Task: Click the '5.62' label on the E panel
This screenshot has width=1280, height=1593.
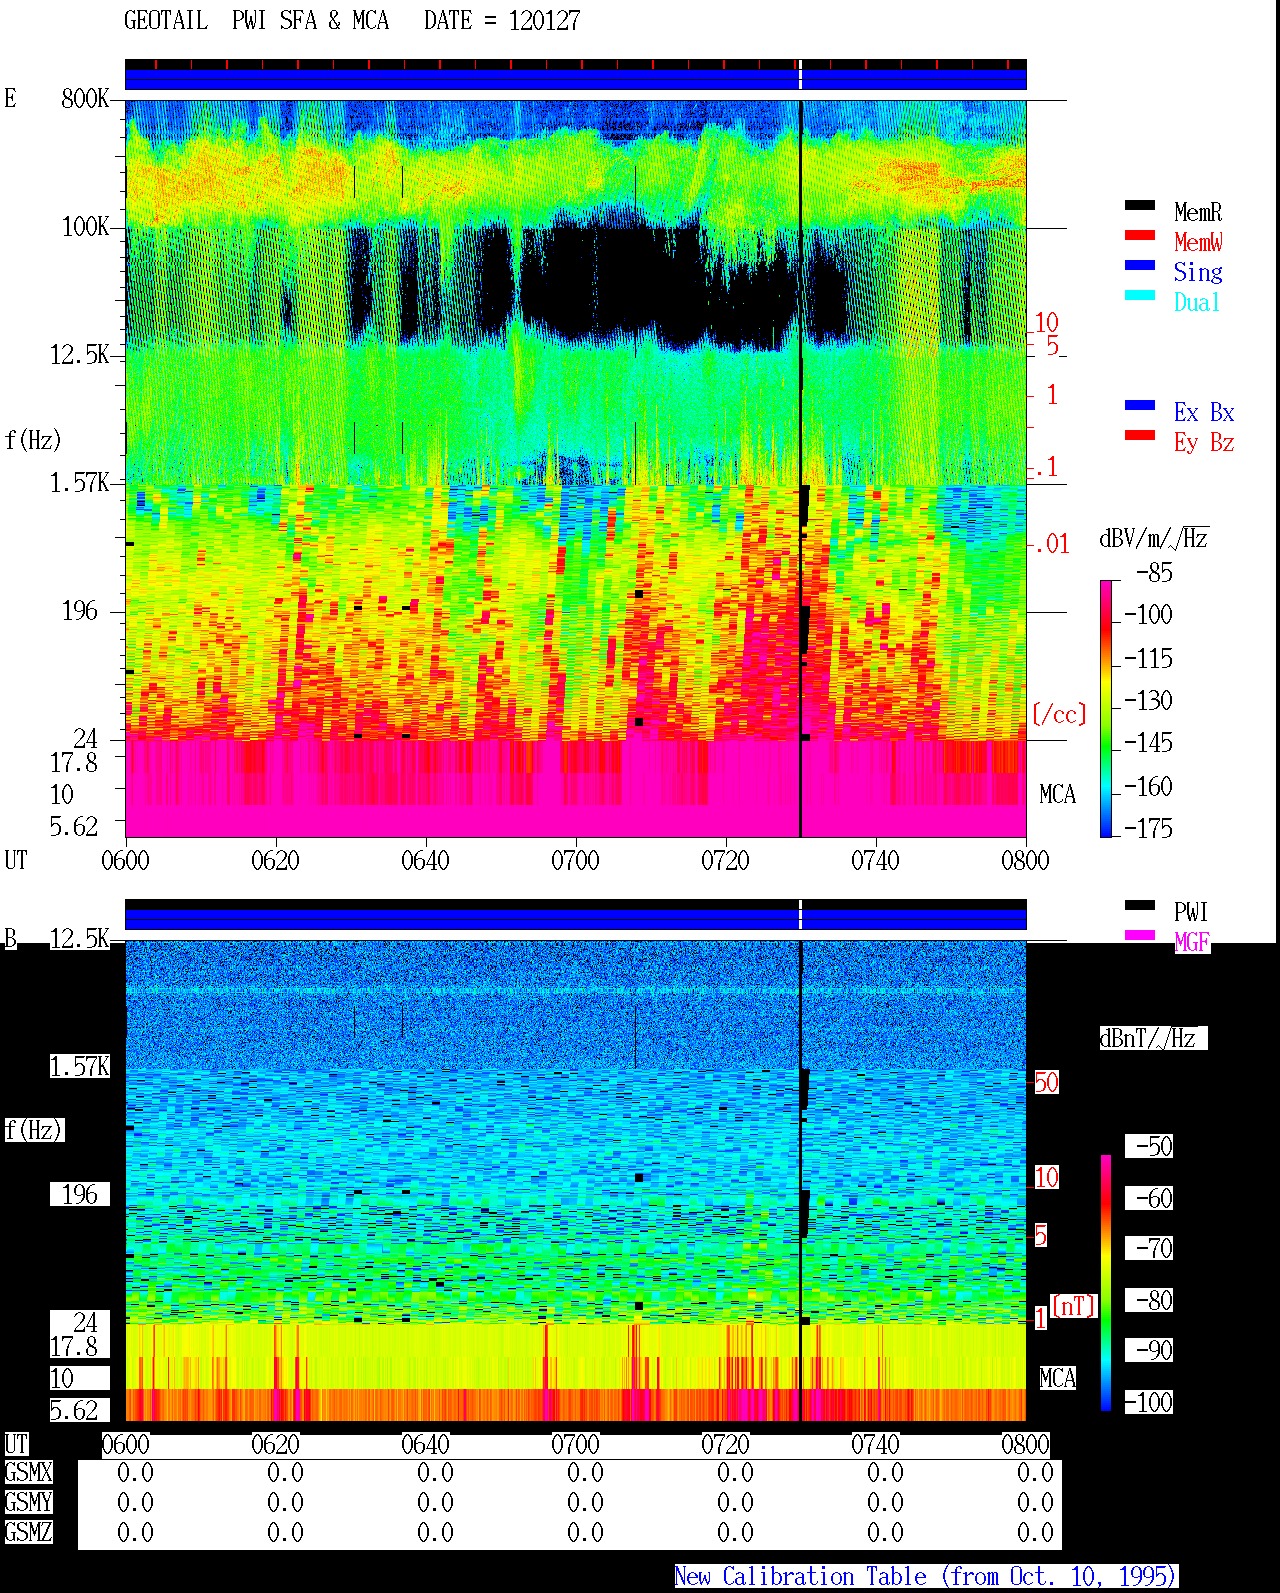Action: 74,826
